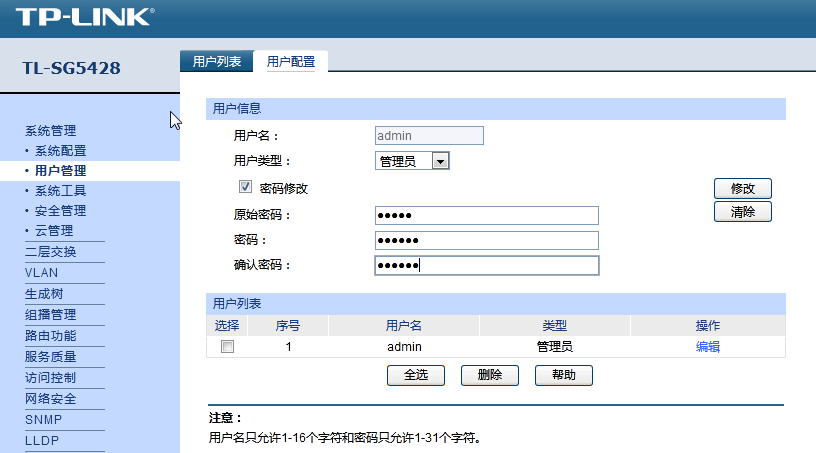Image resolution: width=816 pixels, height=453 pixels.
Task: Expand the VLAN menu section
Action: point(41,273)
